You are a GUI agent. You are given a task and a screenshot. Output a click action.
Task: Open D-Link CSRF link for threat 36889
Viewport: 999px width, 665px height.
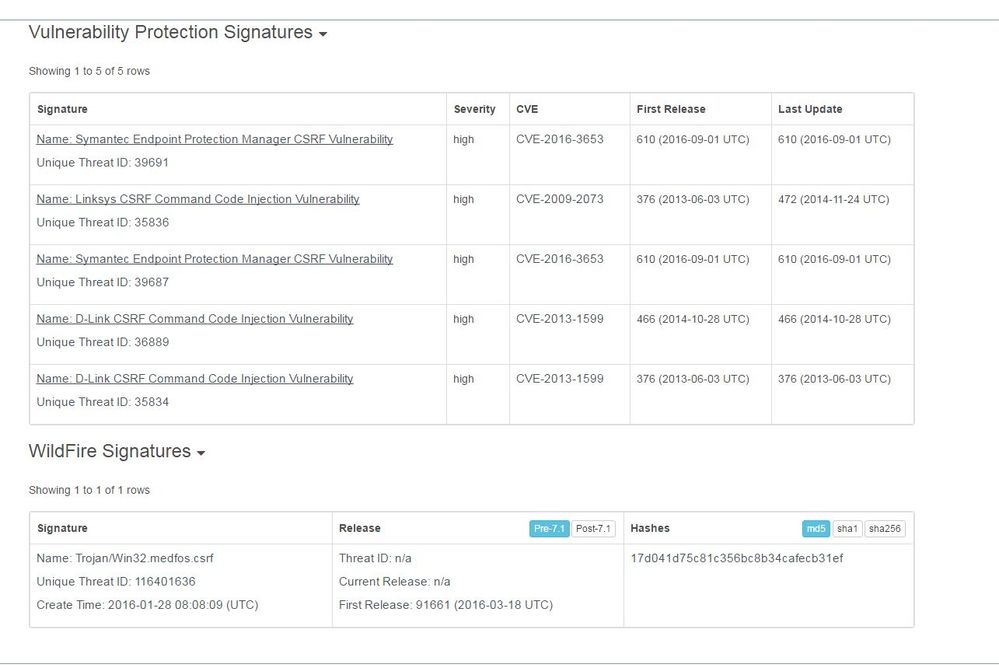(195, 319)
